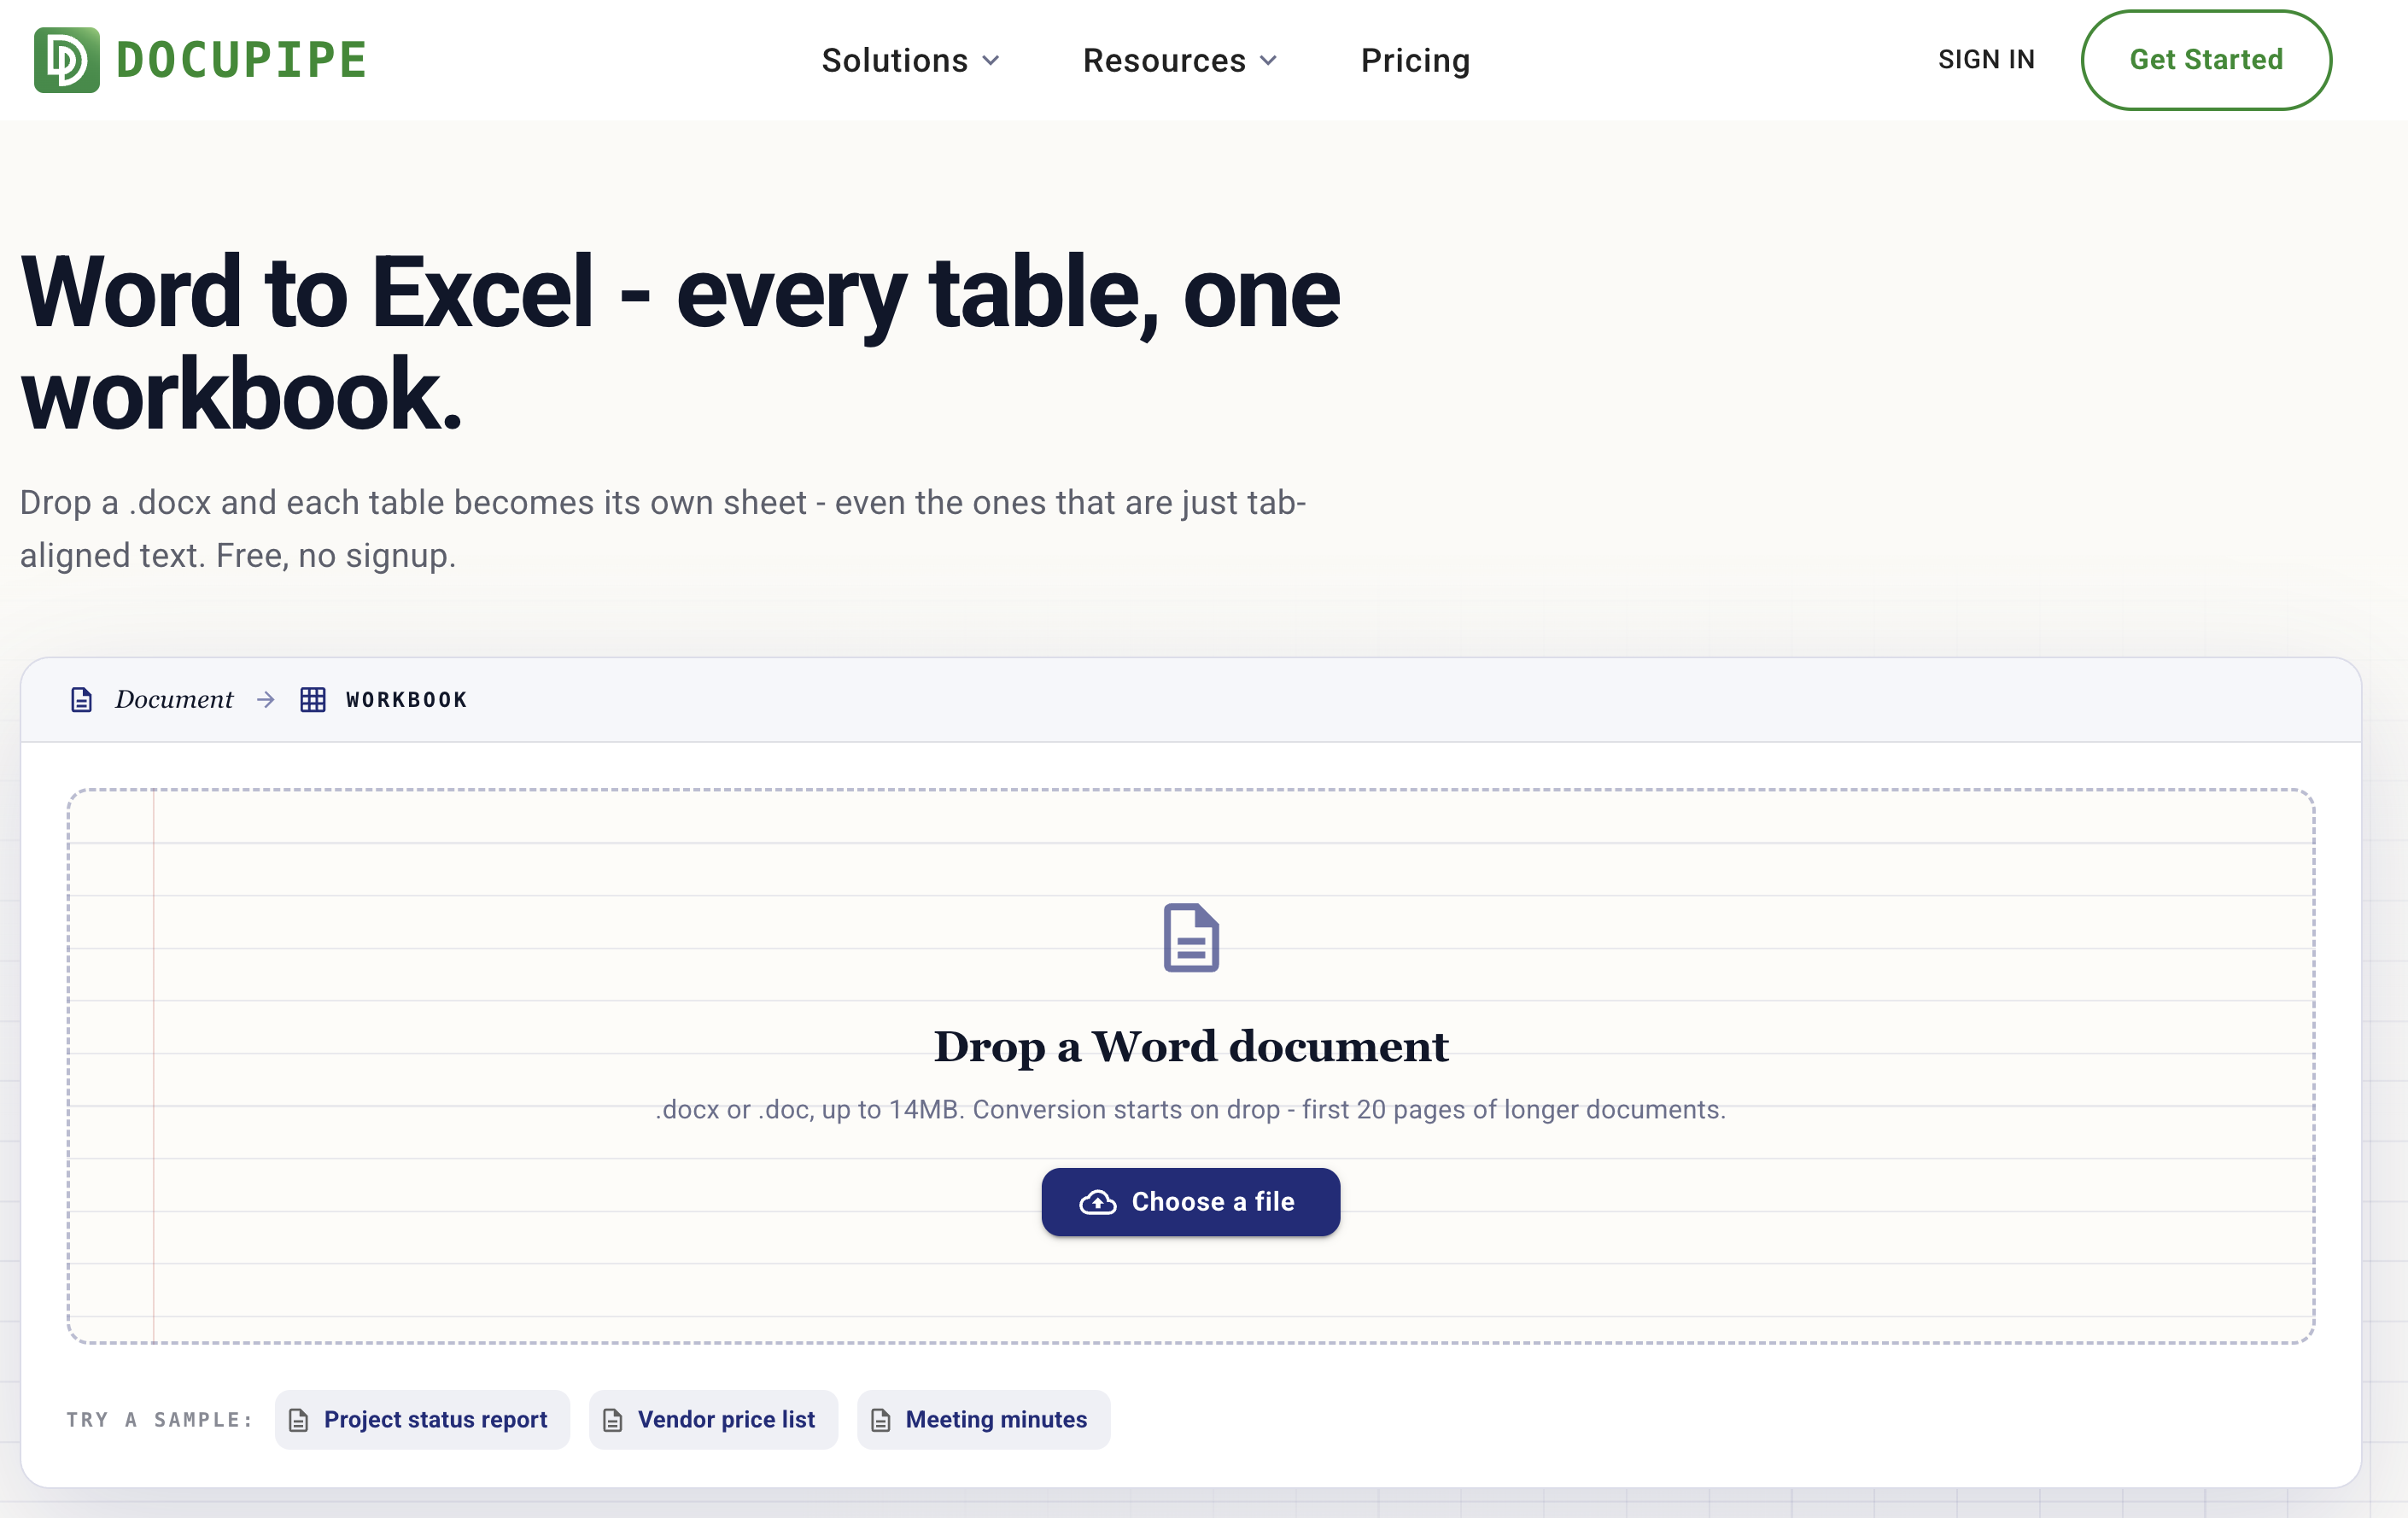The height and width of the screenshot is (1518, 2408).
Task: Click the Meeting minutes file icon
Action: 881,1420
